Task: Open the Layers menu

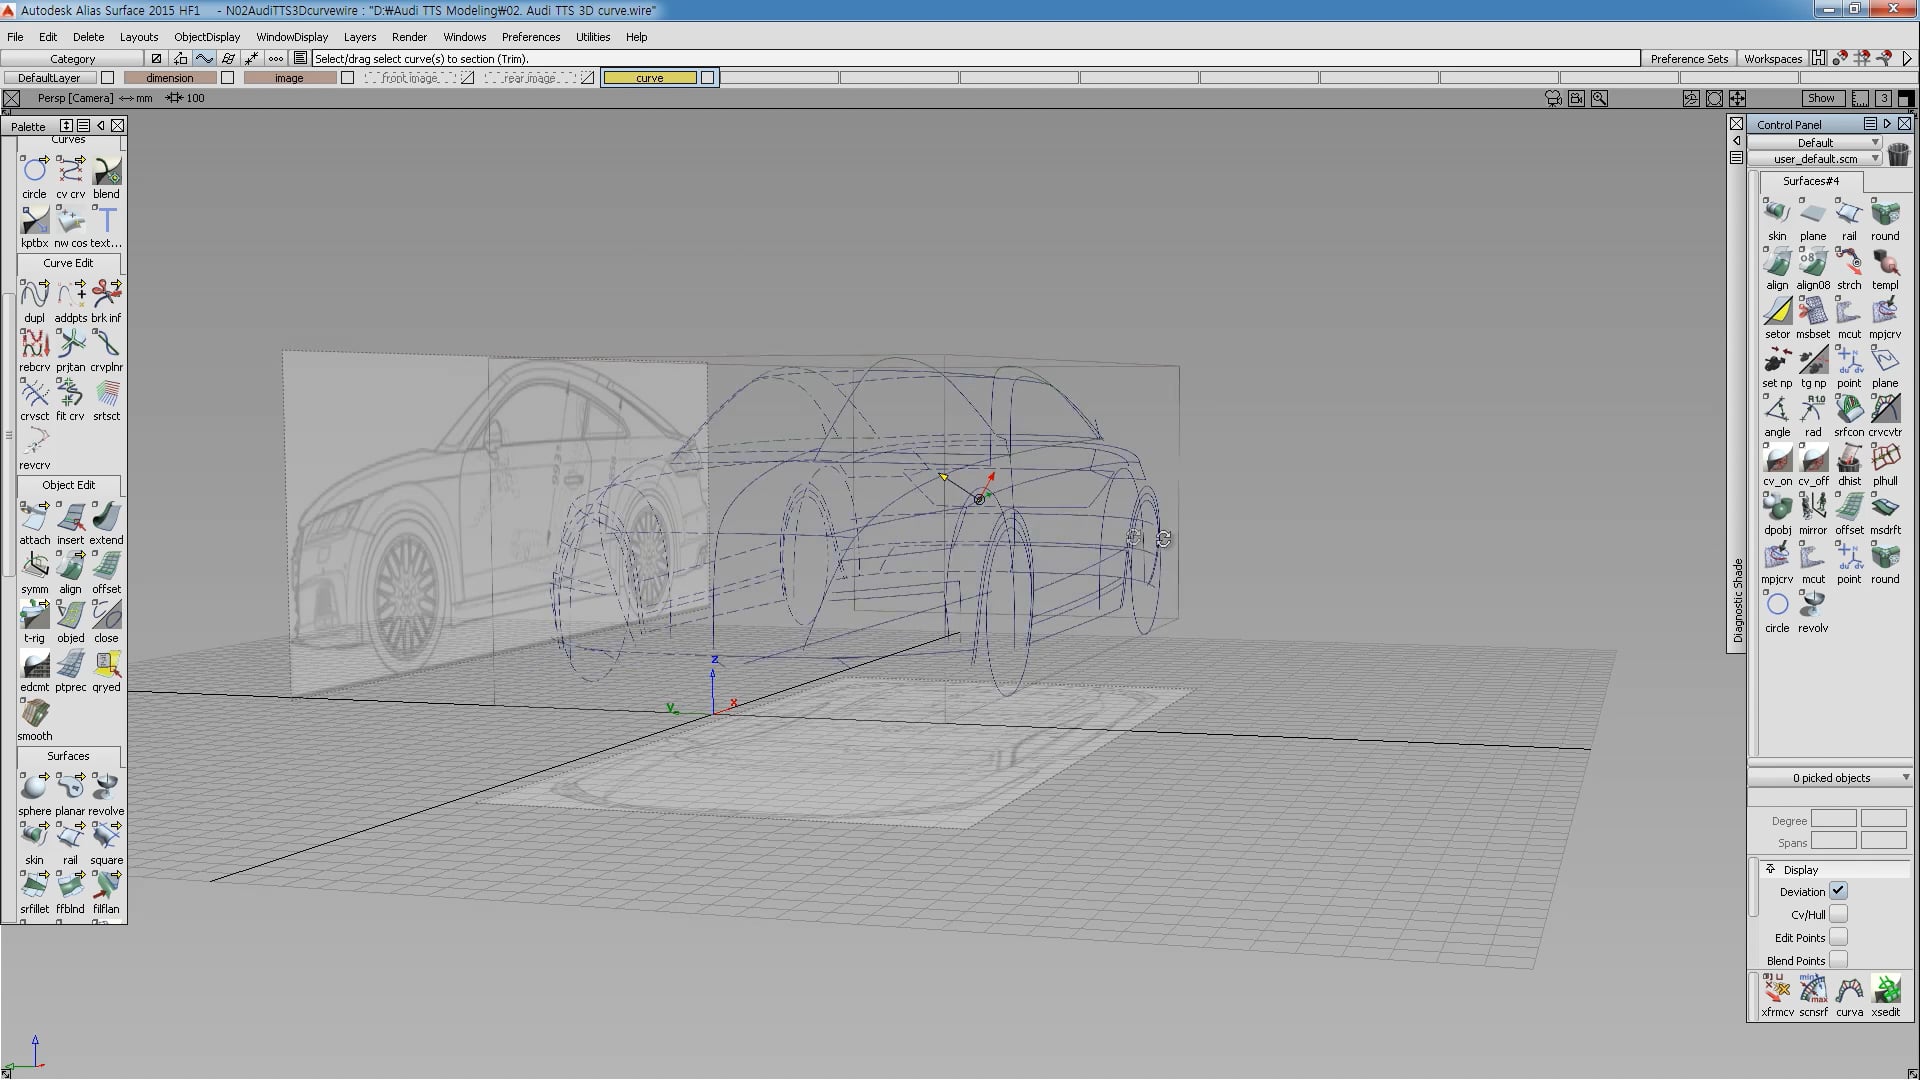Action: click(360, 37)
